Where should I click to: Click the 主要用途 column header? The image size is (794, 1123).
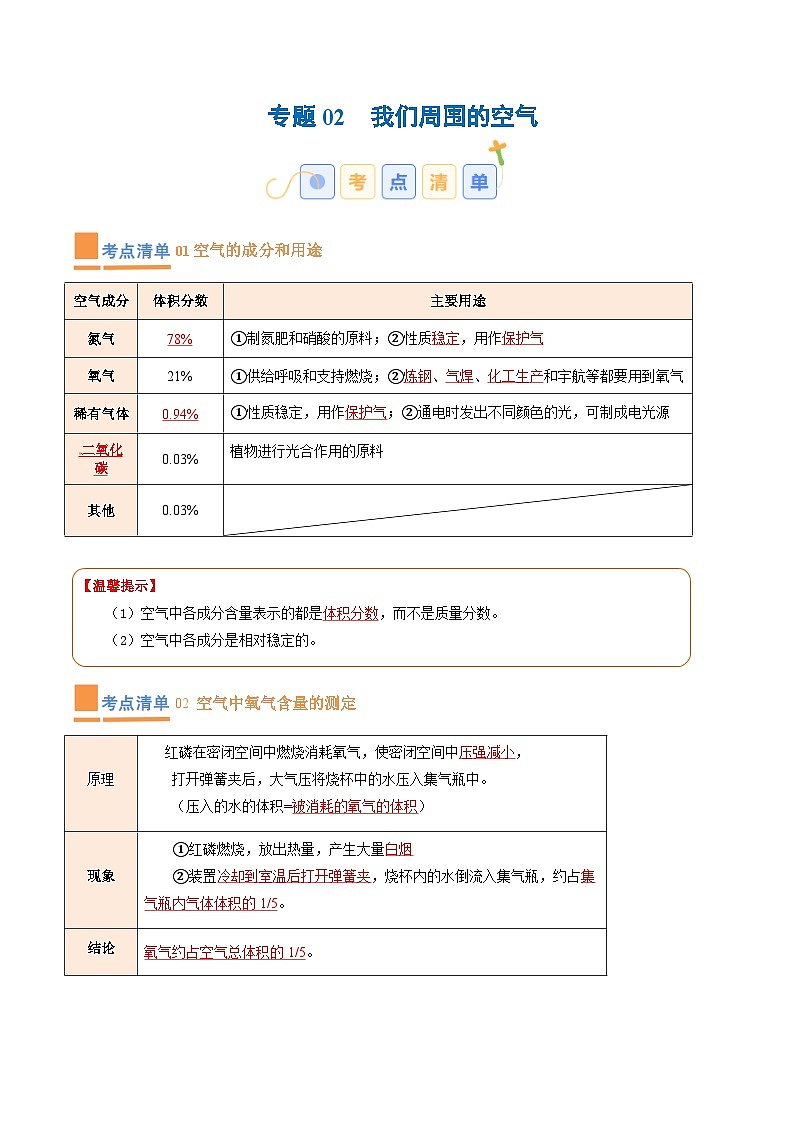pyautogui.click(x=457, y=301)
